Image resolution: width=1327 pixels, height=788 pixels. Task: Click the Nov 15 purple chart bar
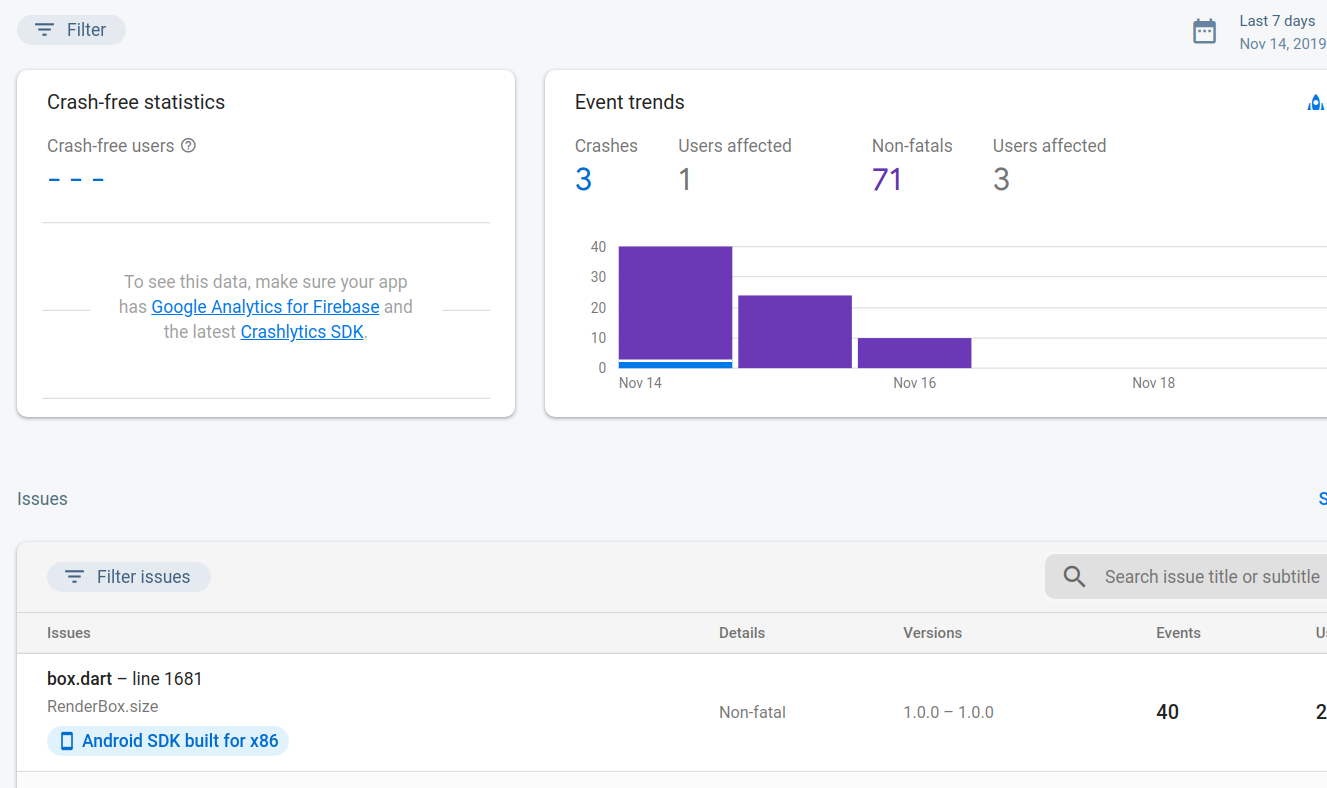point(795,332)
